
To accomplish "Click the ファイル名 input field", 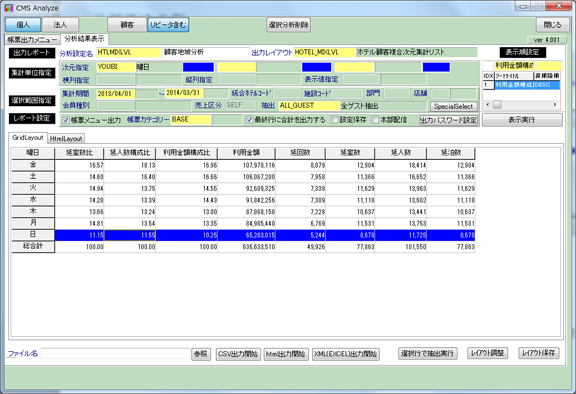I will pos(115,354).
